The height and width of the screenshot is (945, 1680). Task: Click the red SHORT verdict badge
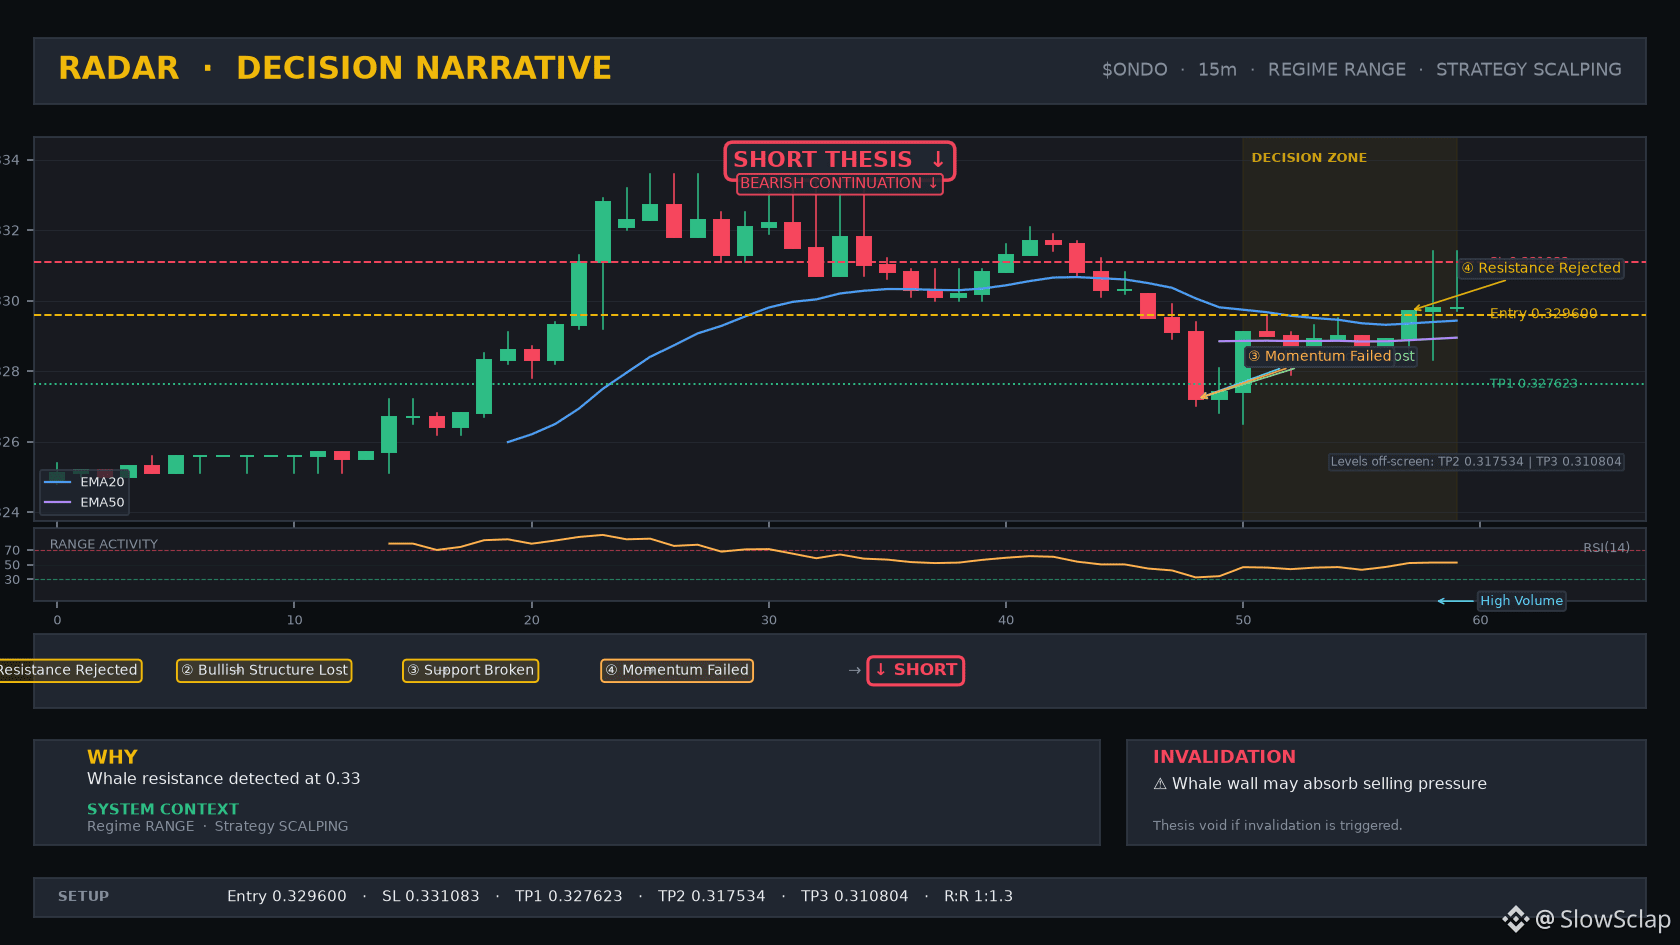click(916, 670)
